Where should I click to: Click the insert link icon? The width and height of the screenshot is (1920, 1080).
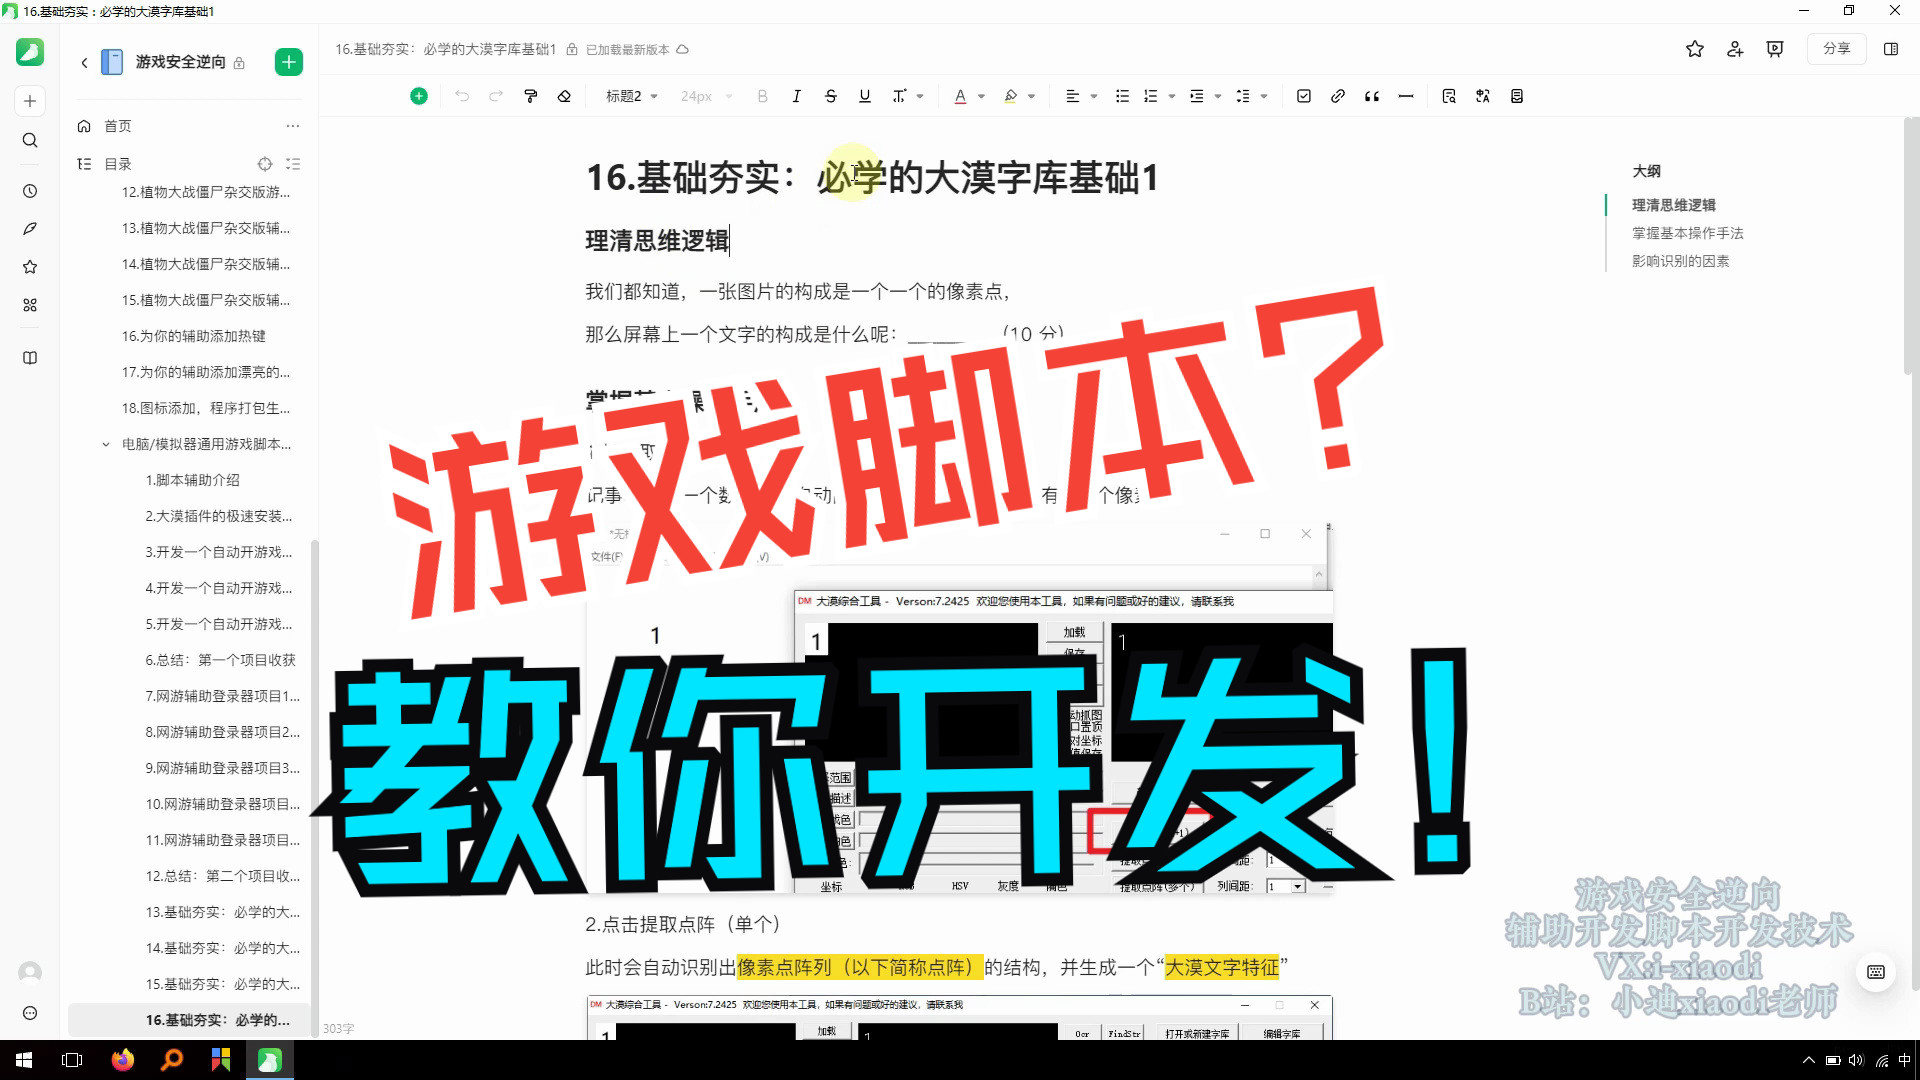point(1338,96)
